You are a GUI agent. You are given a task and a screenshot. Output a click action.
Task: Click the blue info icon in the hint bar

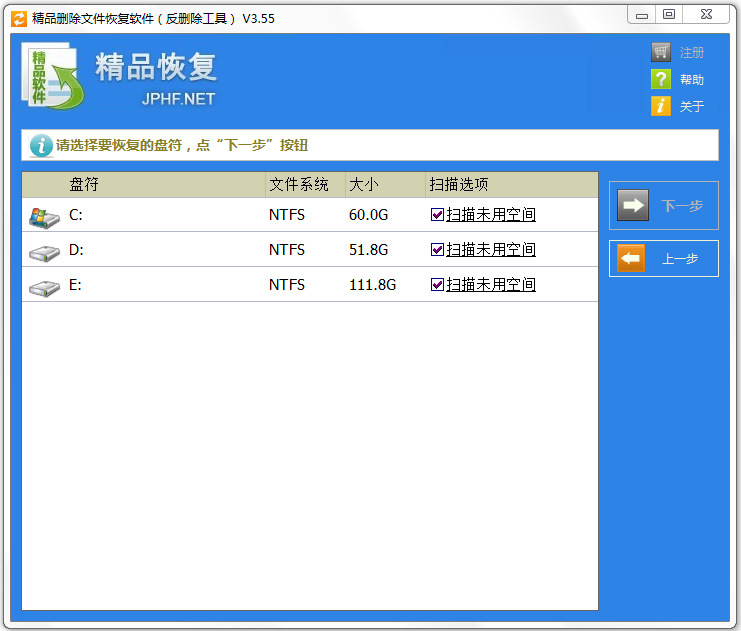tap(41, 145)
